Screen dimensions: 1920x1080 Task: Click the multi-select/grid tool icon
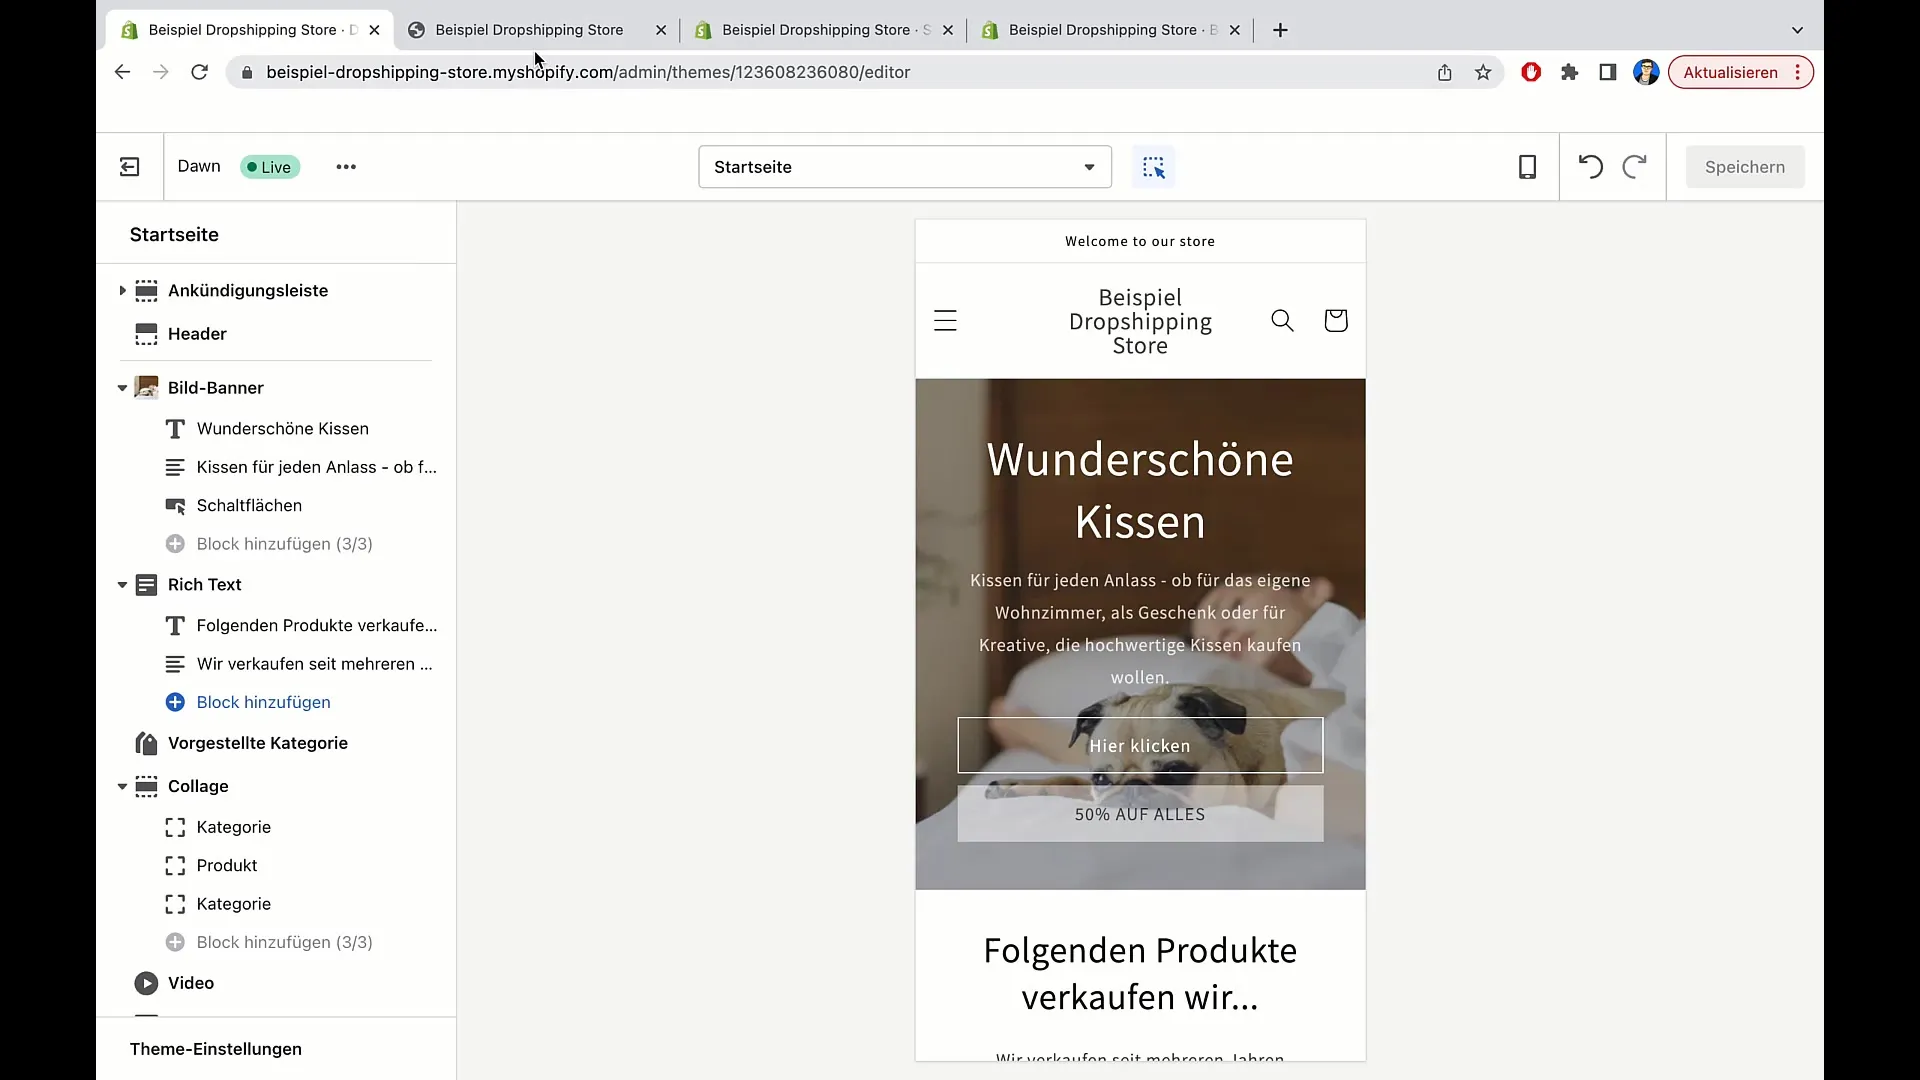1153,167
